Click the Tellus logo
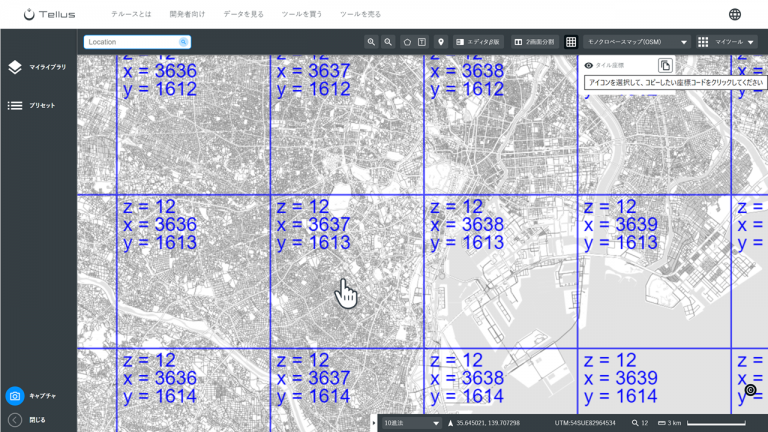The image size is (768, 432). pos(49,14)
